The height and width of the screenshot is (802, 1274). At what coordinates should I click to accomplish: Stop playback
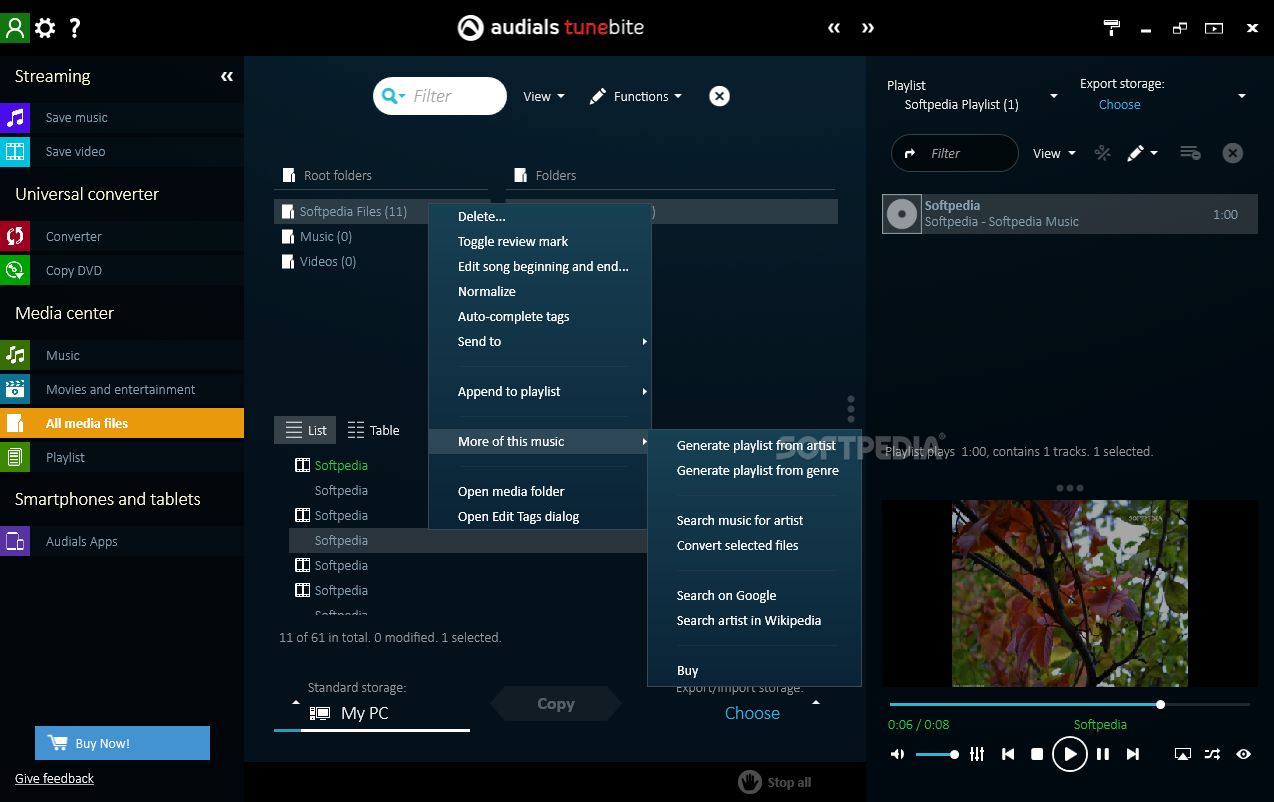[x=1037, y=754]
